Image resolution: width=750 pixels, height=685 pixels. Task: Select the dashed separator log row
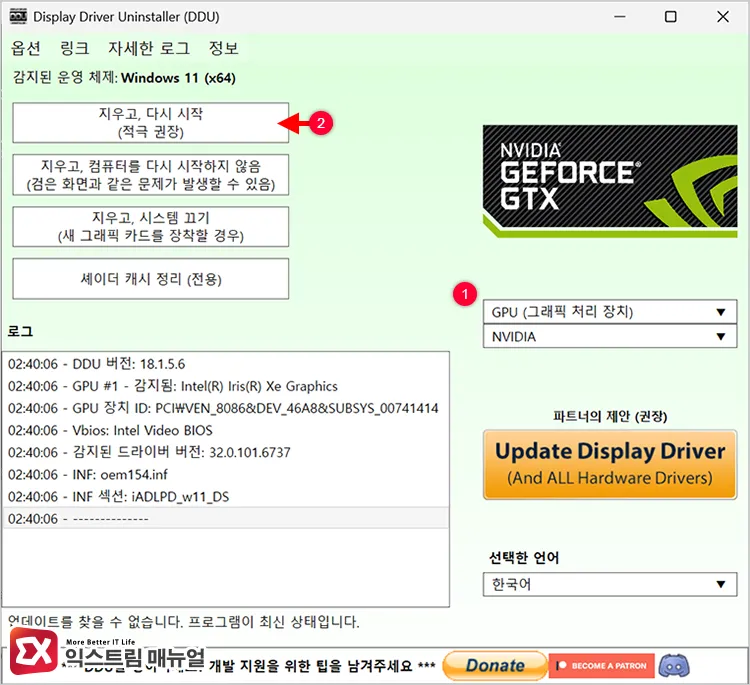[x=225, y=519]
